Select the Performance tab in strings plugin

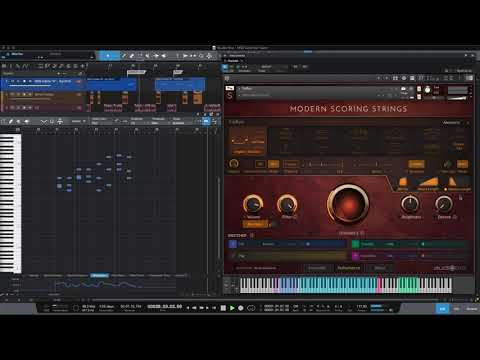click(x=349, y=268)
